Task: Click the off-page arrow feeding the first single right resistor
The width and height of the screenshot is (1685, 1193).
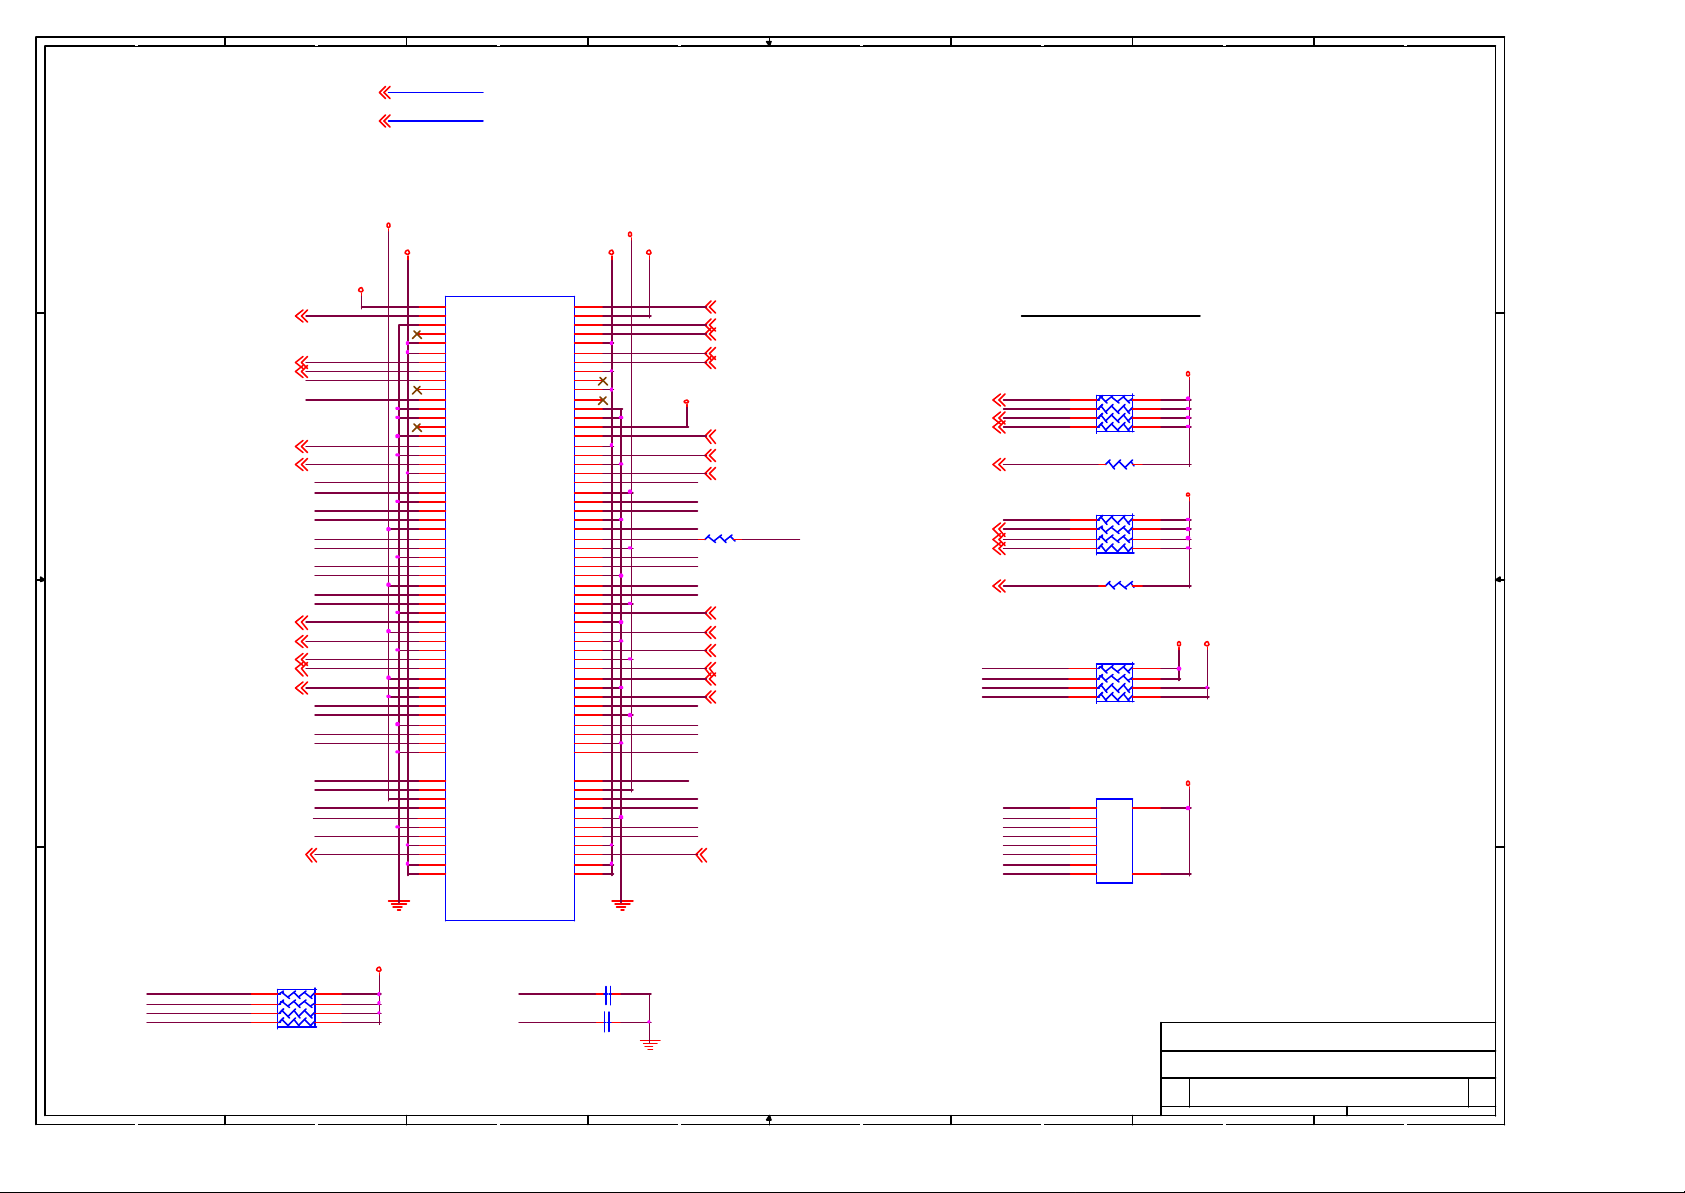Action: coord(998,464)
